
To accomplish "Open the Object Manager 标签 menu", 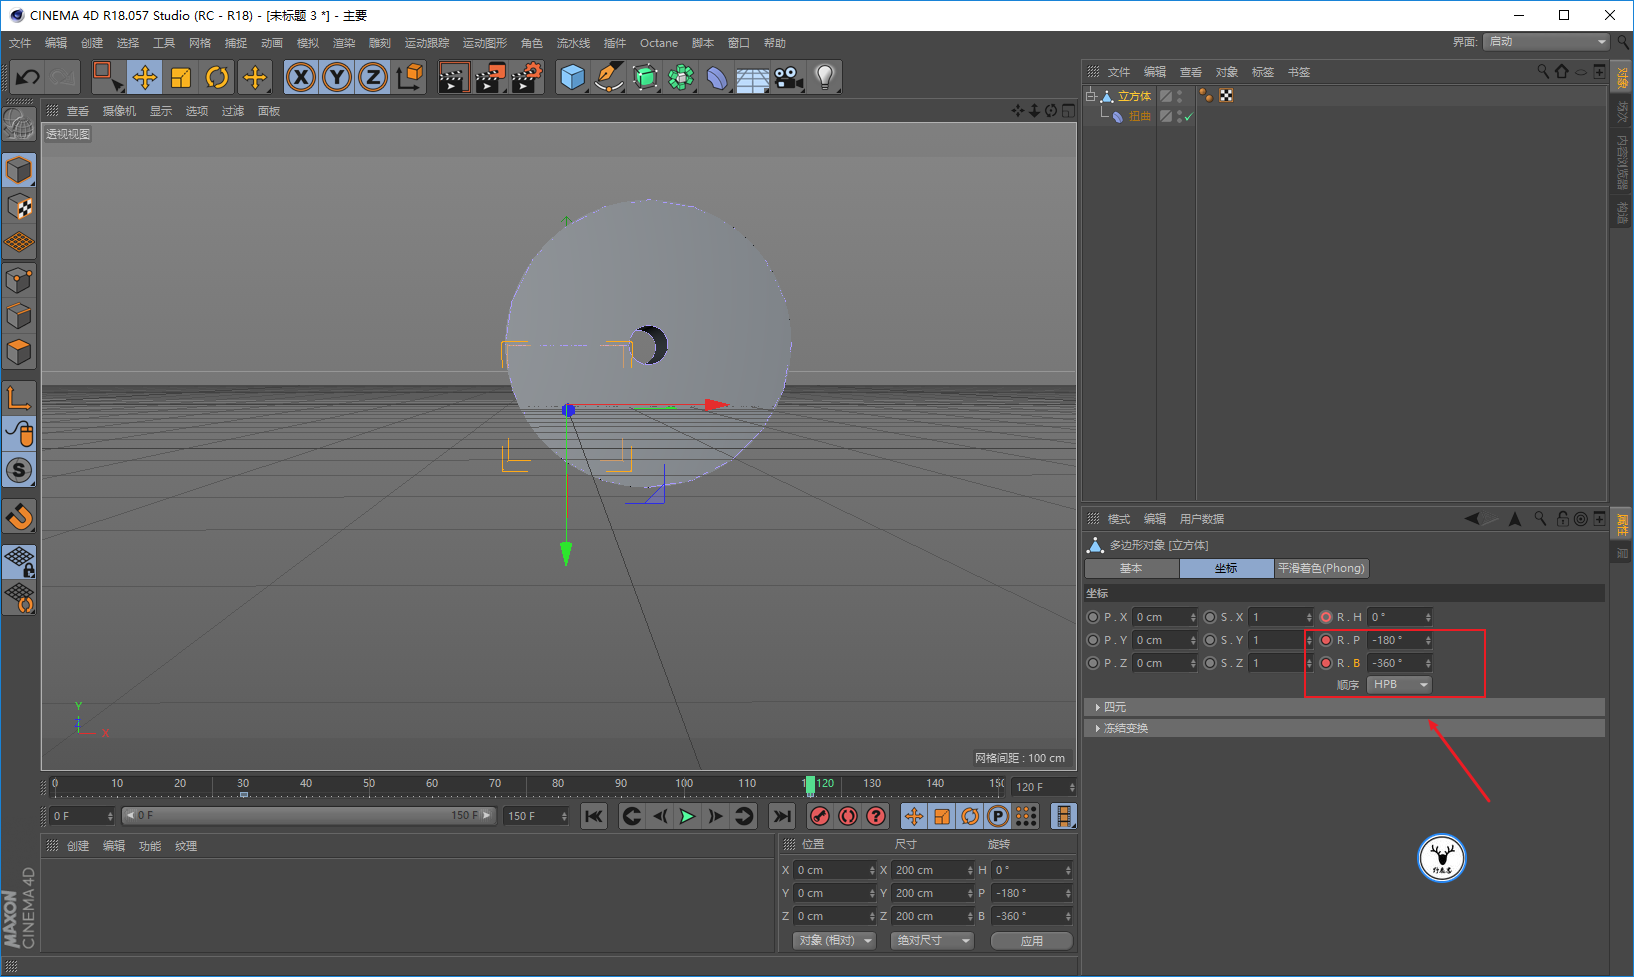I will tap(1263, 72).
